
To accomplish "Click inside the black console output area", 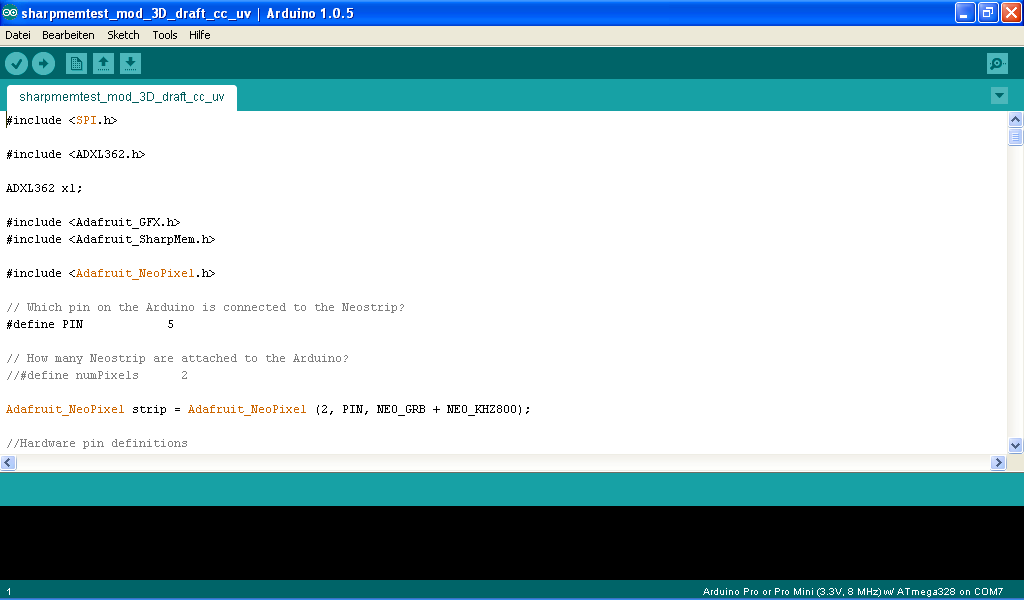I will [512, 543].
